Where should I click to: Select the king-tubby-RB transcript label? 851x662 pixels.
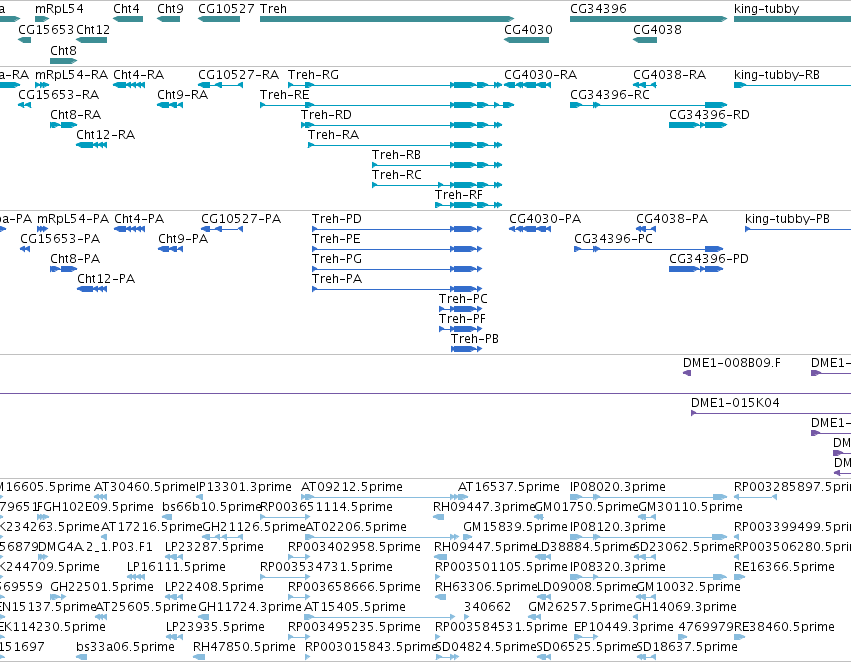click(777, 74)
